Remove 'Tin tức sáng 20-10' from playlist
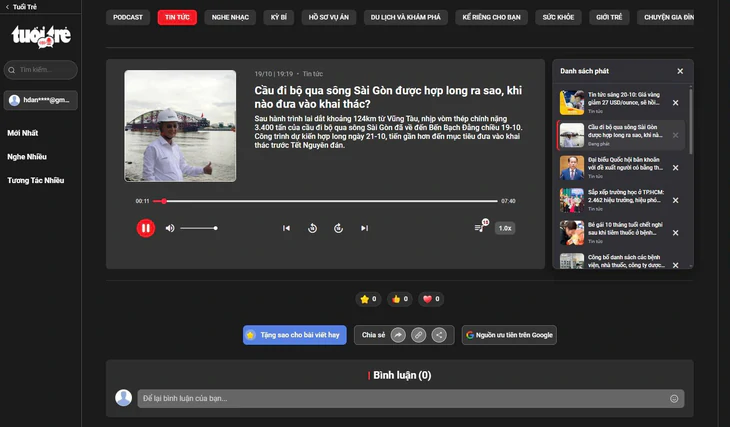 point(676,103)
